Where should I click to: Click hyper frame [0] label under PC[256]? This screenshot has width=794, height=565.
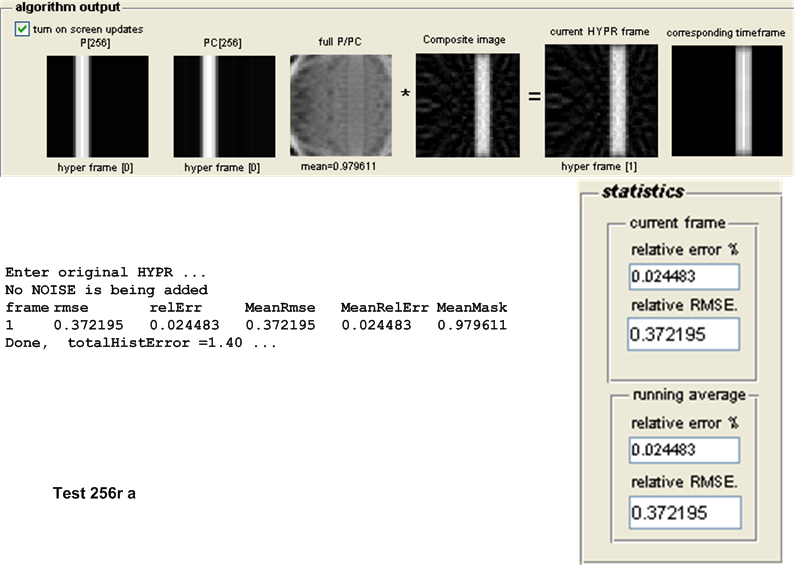pos(224,167)
